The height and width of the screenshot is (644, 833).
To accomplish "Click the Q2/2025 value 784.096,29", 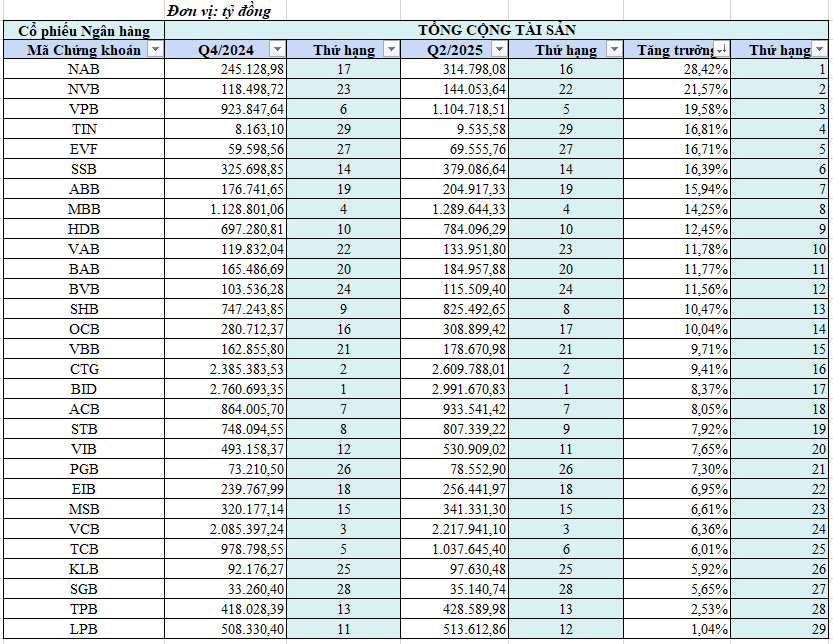I will 454,229.
